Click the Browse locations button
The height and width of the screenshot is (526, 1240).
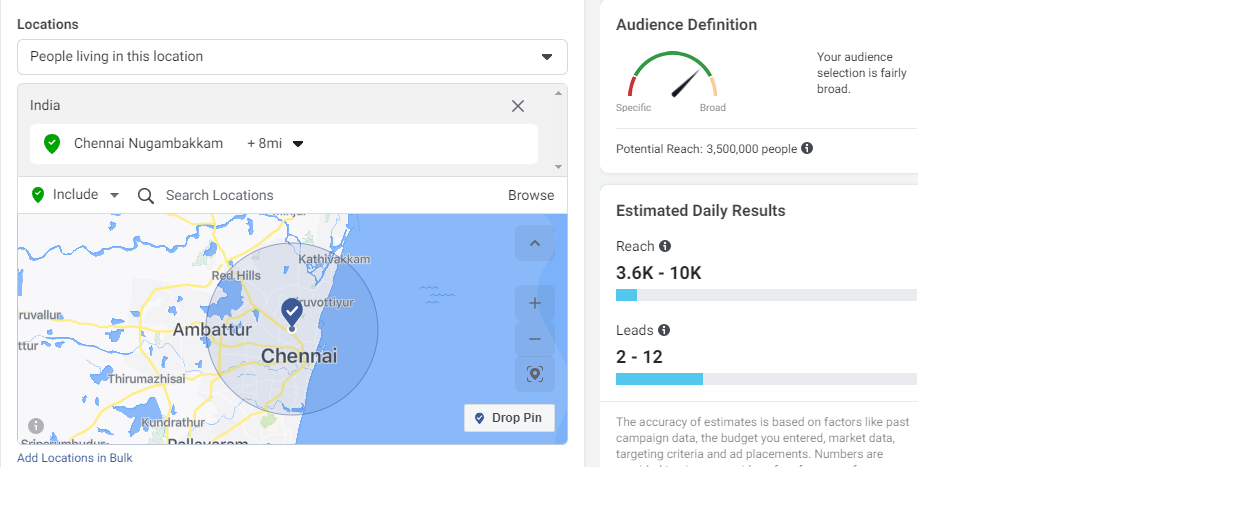531,195
